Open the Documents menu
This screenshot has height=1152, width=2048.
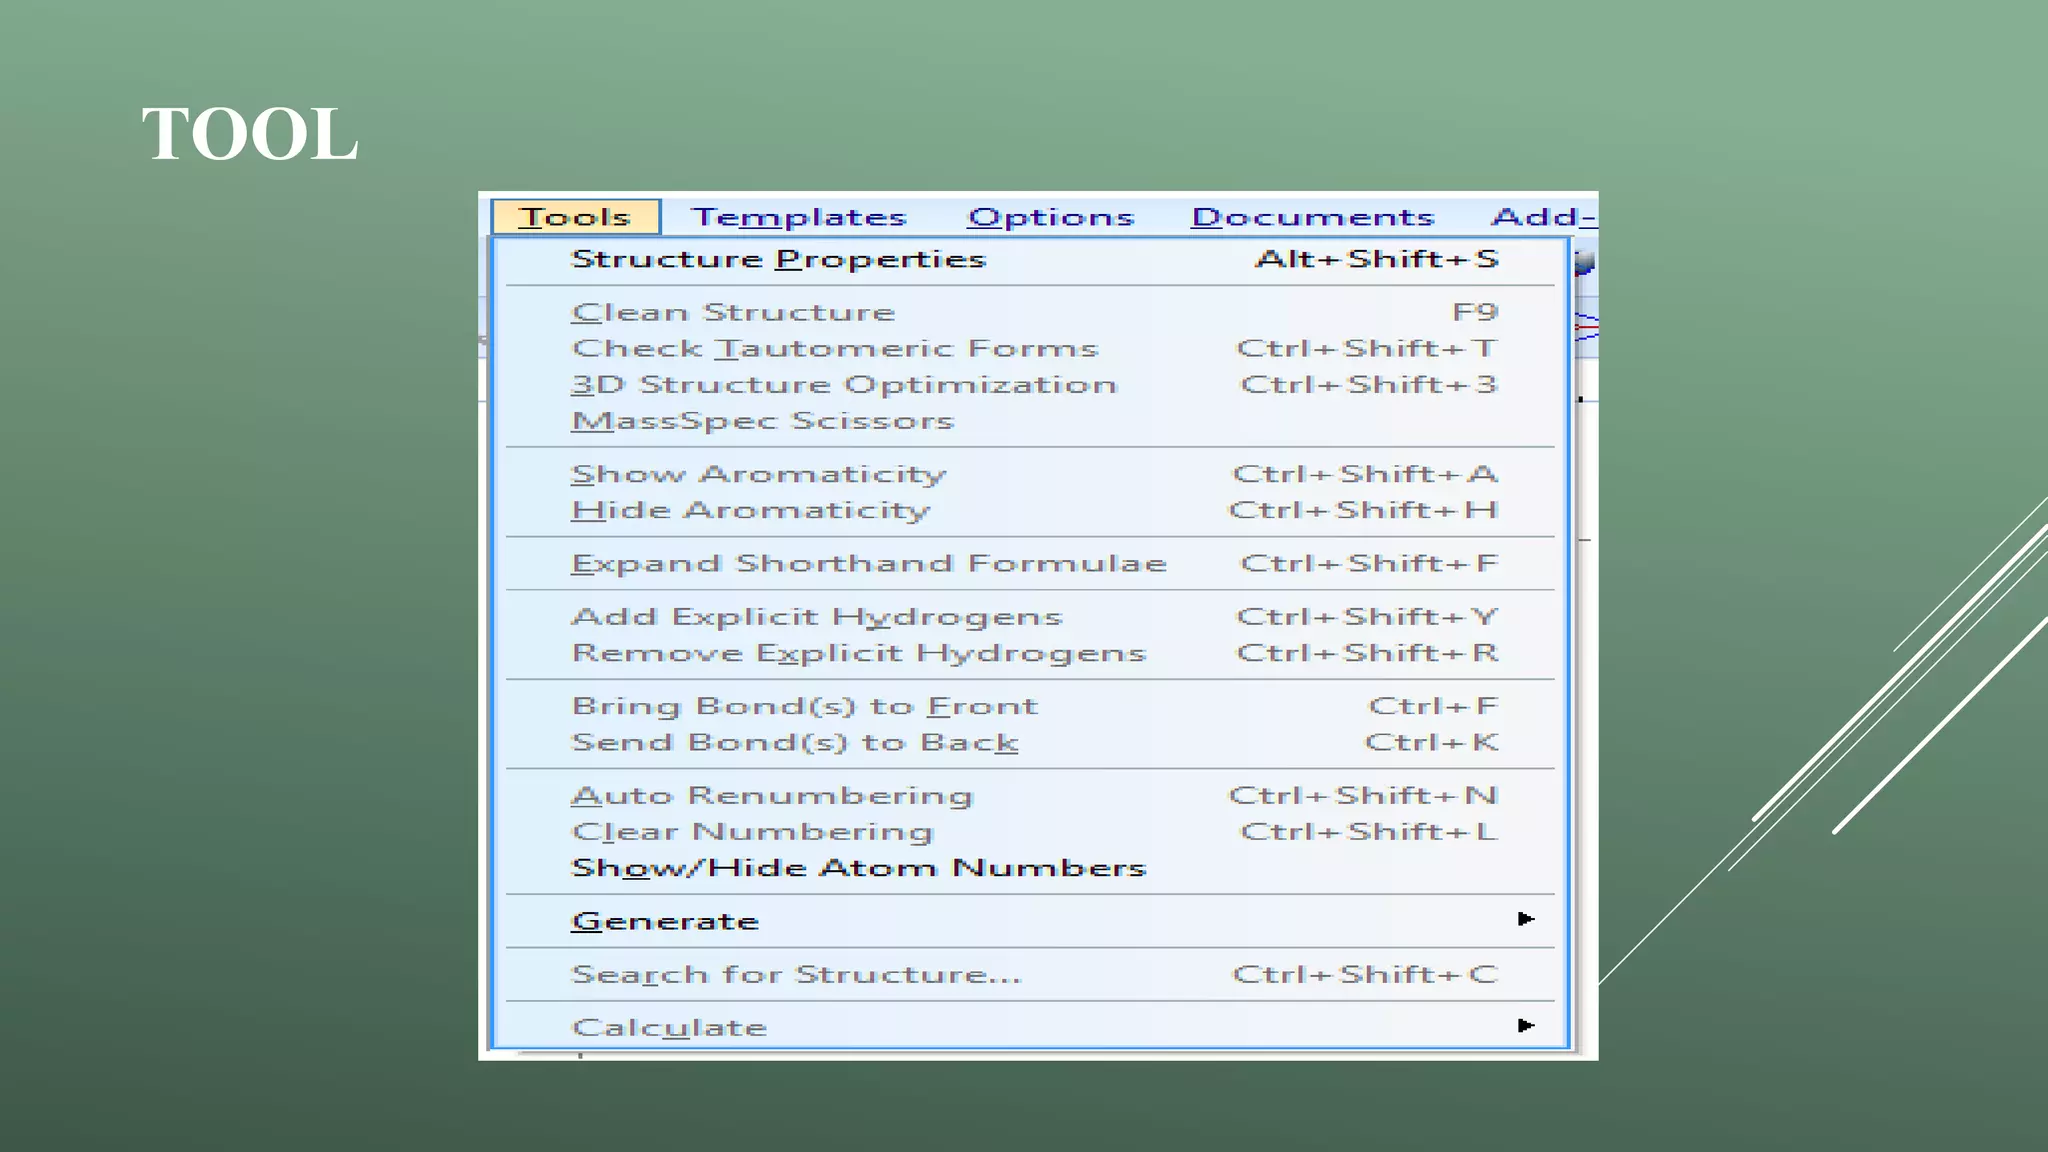click(1312, 217)
